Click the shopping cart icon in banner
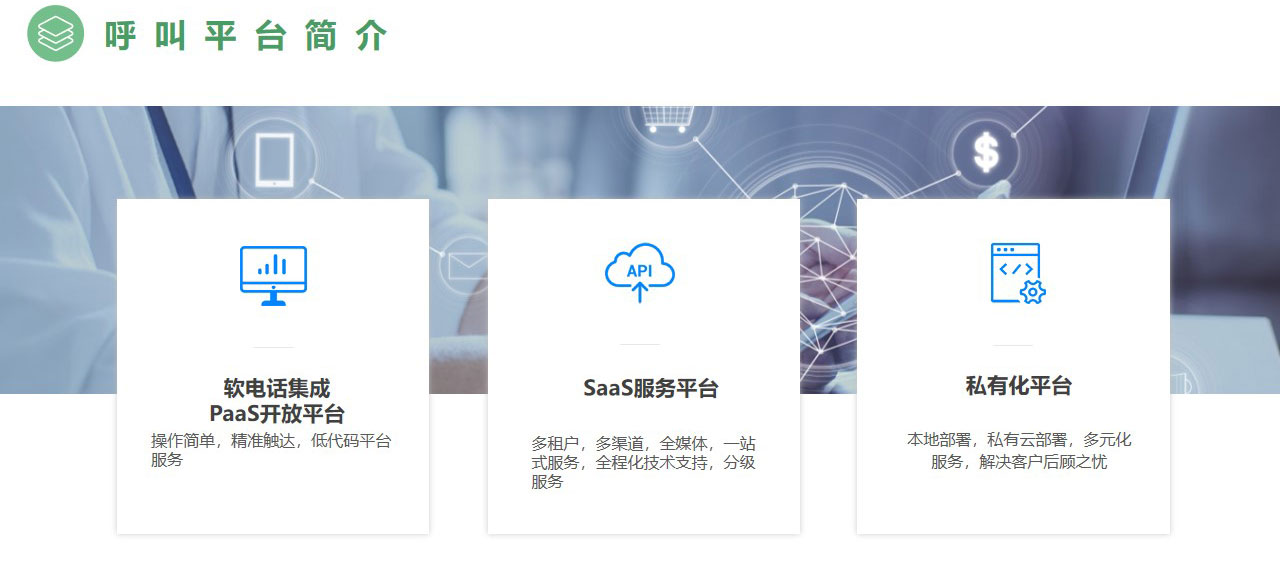The width and height of the screenshot is (1280, 582). tap(666, 118)
